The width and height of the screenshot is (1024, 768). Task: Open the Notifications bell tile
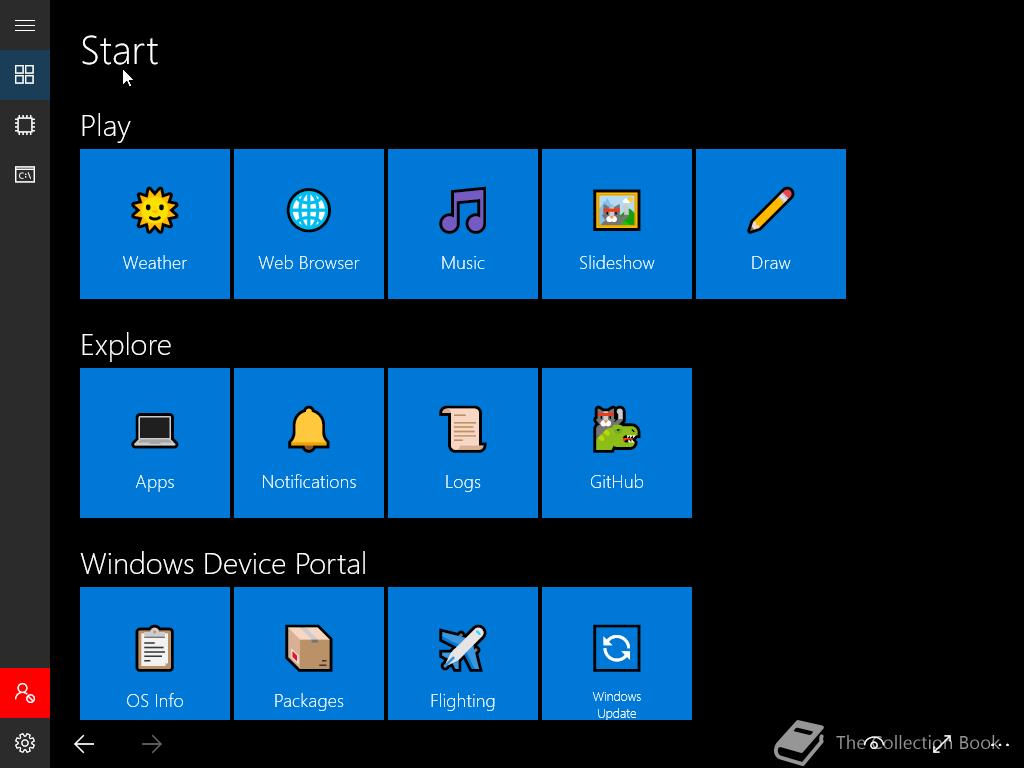coord(309,443)
